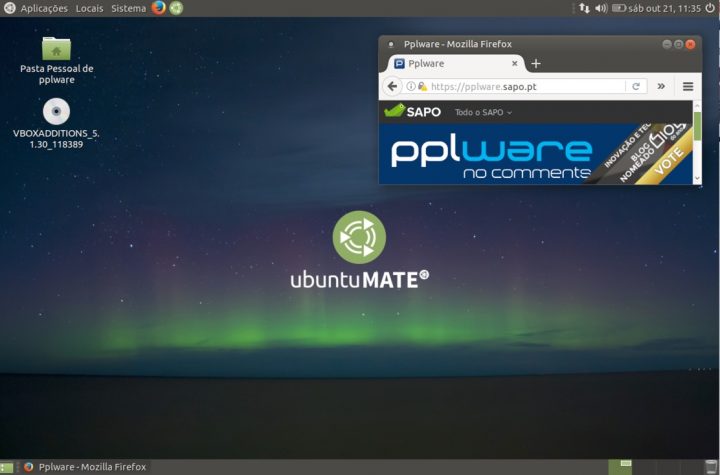Click the network connection indicator
The height and width of the screenshot is (475, 720).
coord(584,8)
